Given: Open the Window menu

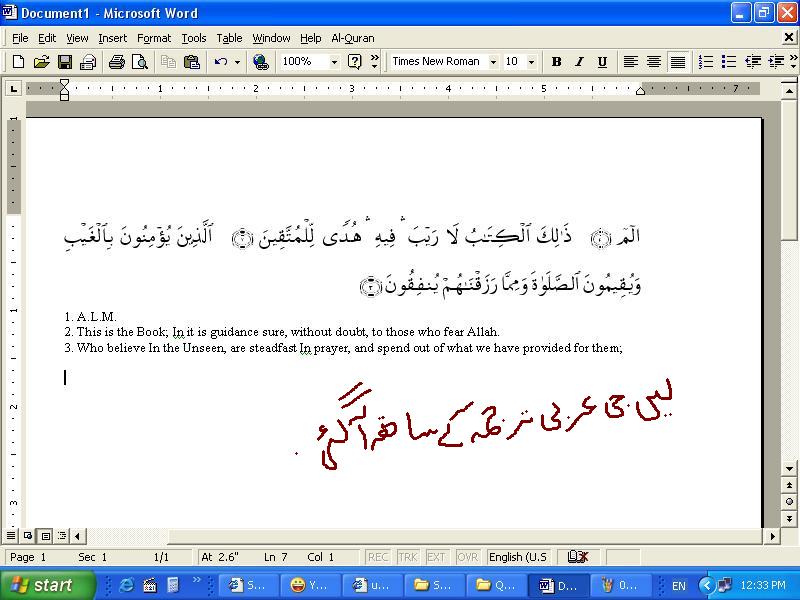Looking at the screenshot, I should pyautogui.click(x=271, y=38).
